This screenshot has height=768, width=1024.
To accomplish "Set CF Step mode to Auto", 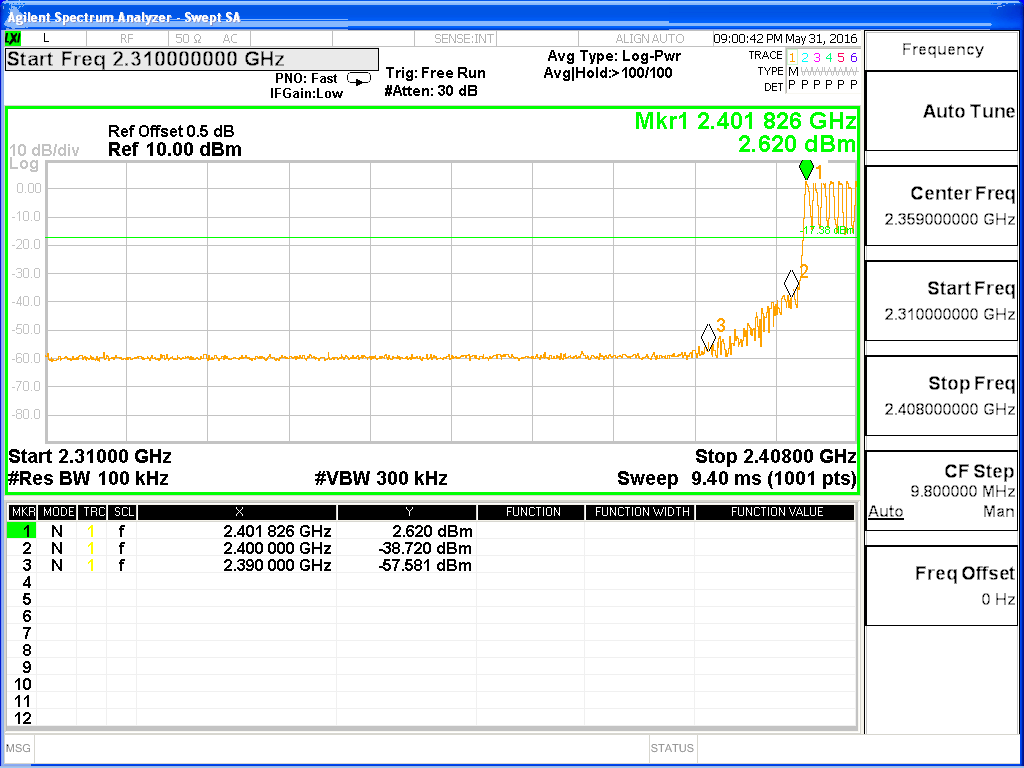I will point(886,511).
